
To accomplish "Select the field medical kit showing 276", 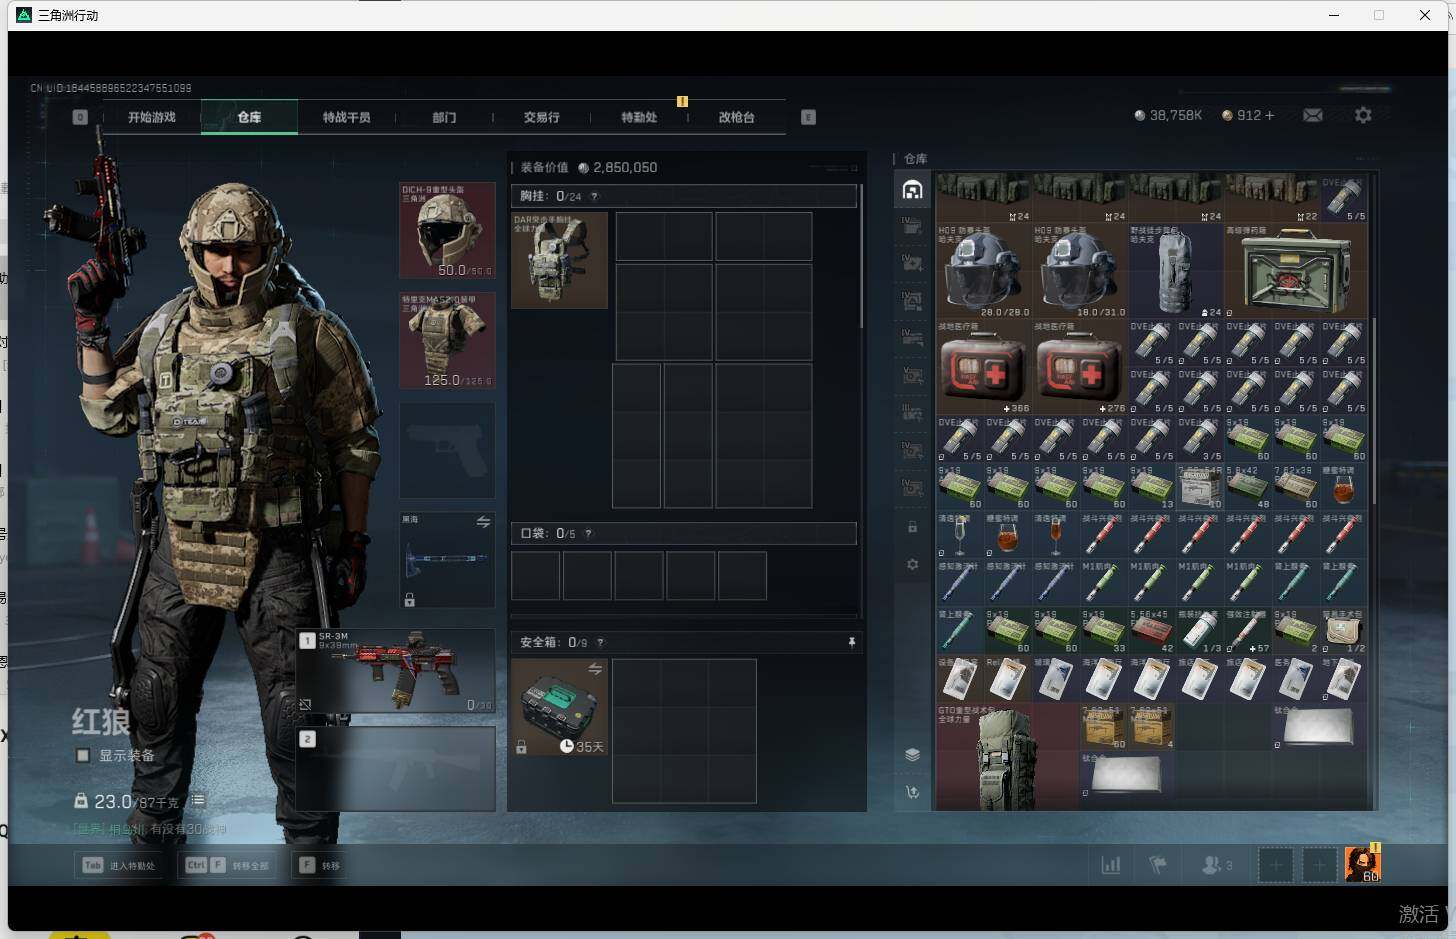I will click(x=1080, y=367).
